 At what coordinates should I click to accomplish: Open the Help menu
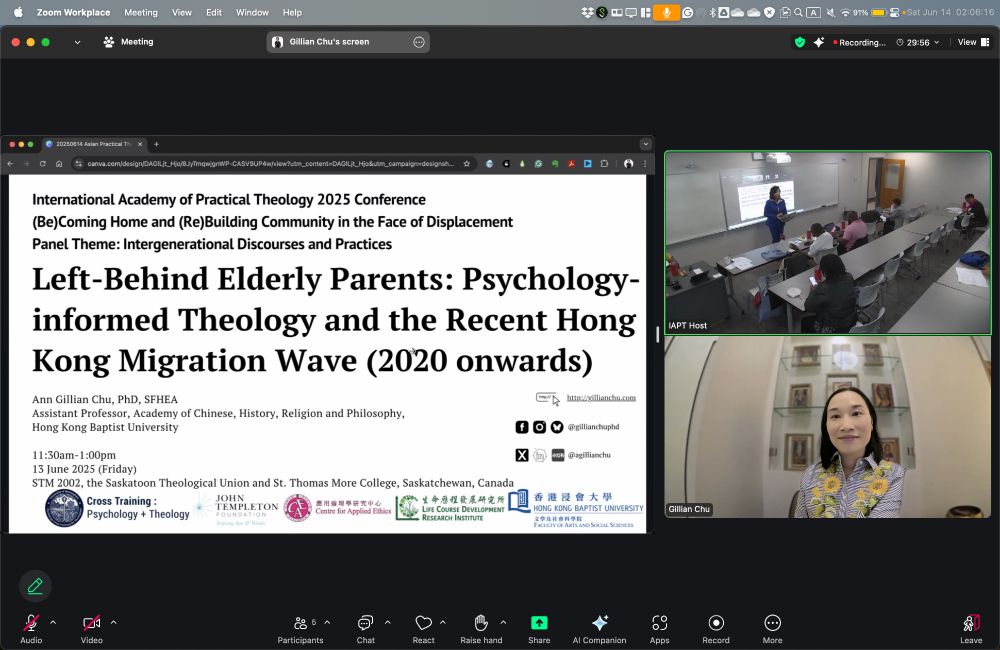click(x=292, y=12)
